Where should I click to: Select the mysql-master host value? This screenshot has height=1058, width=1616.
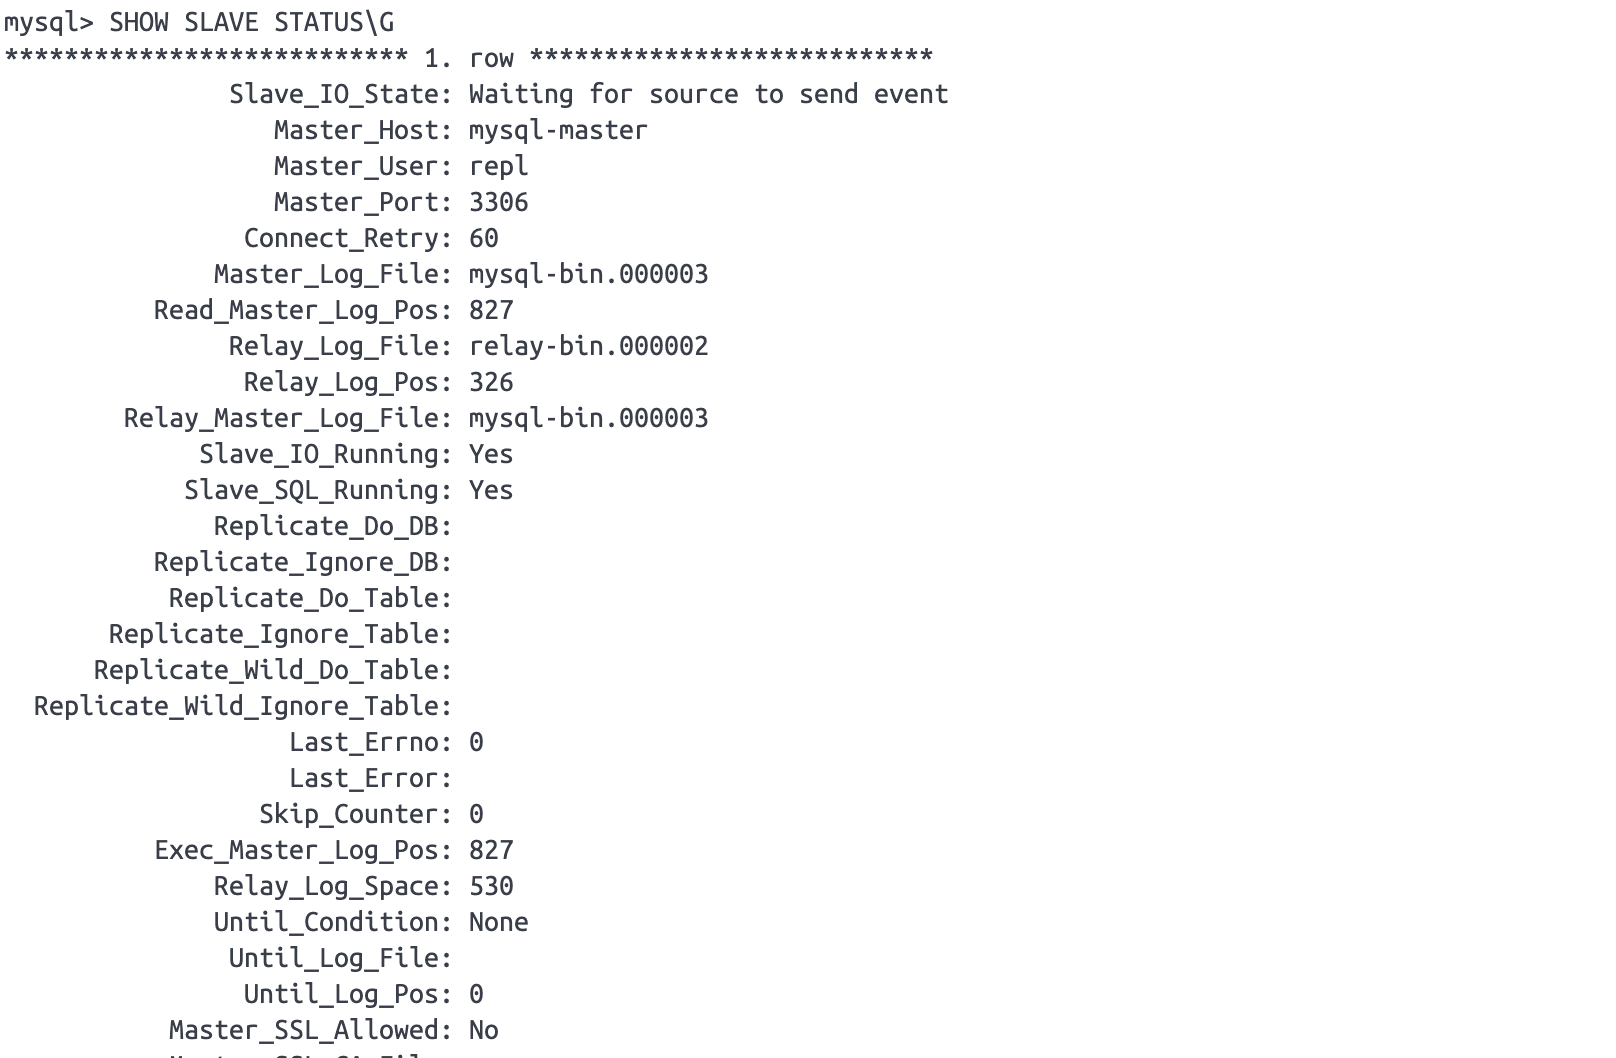tap(558, 131)
